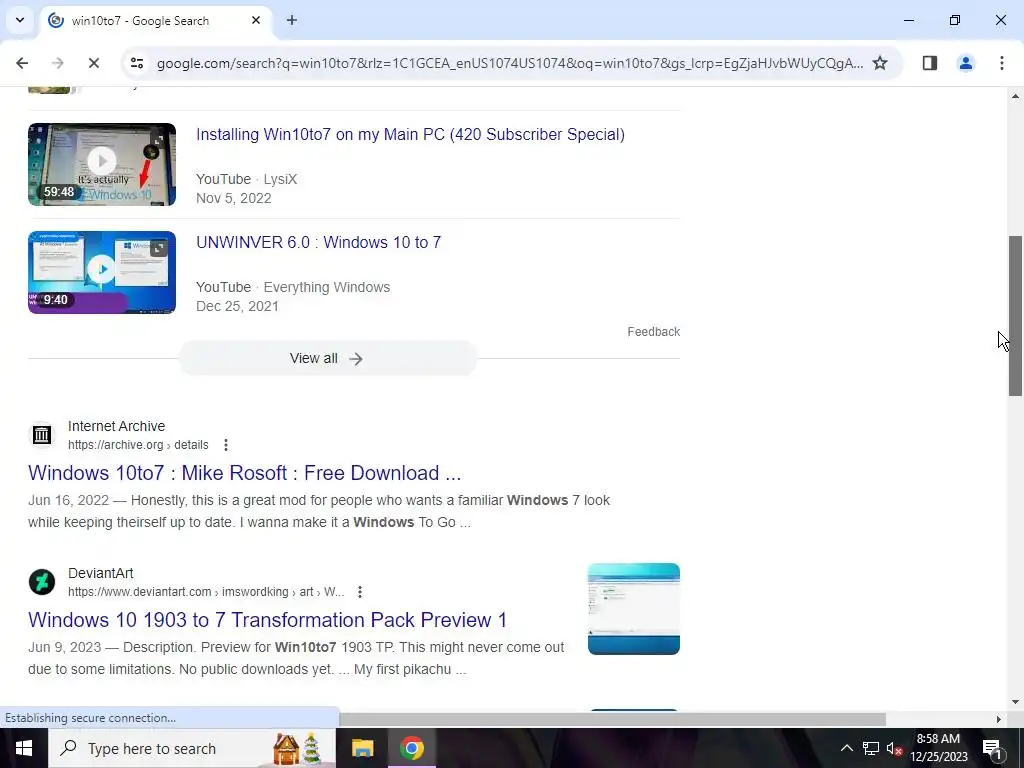Stop loading the page
The width and height of the screenshot is (1024, 768).
93,63
